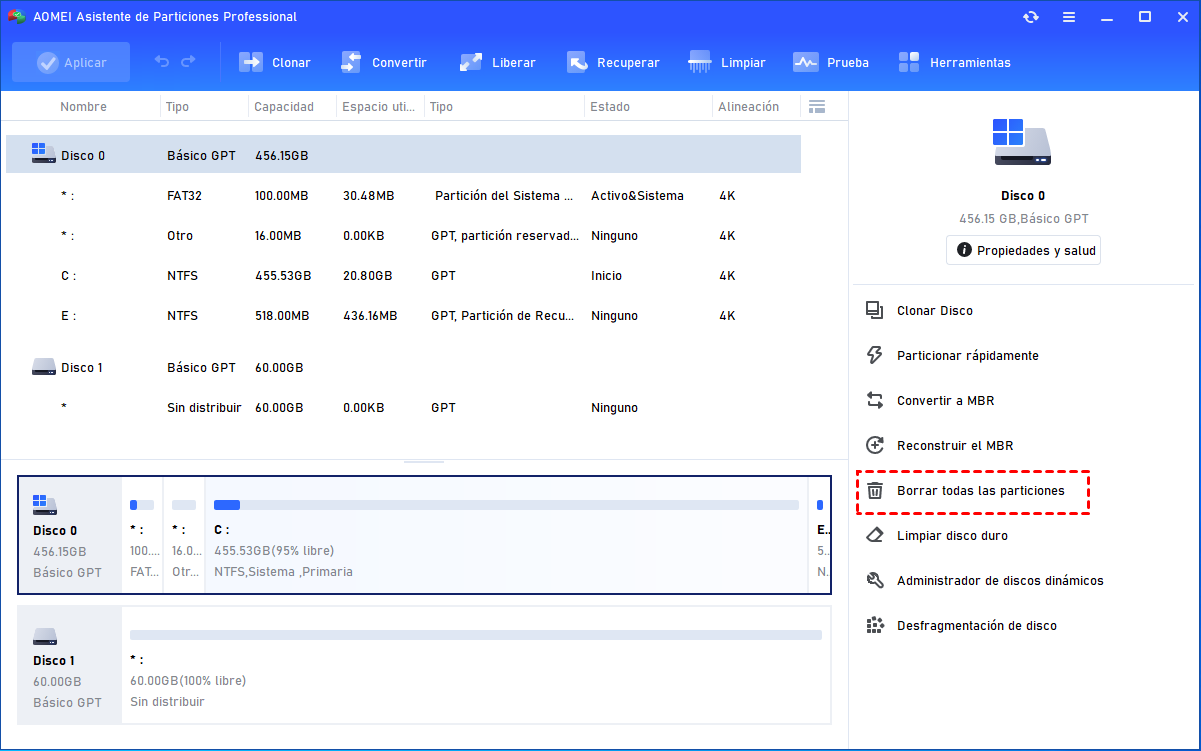Click the Estado column header
The image size is (1201, 751).
pyautogui.click(x=610, y=107)
